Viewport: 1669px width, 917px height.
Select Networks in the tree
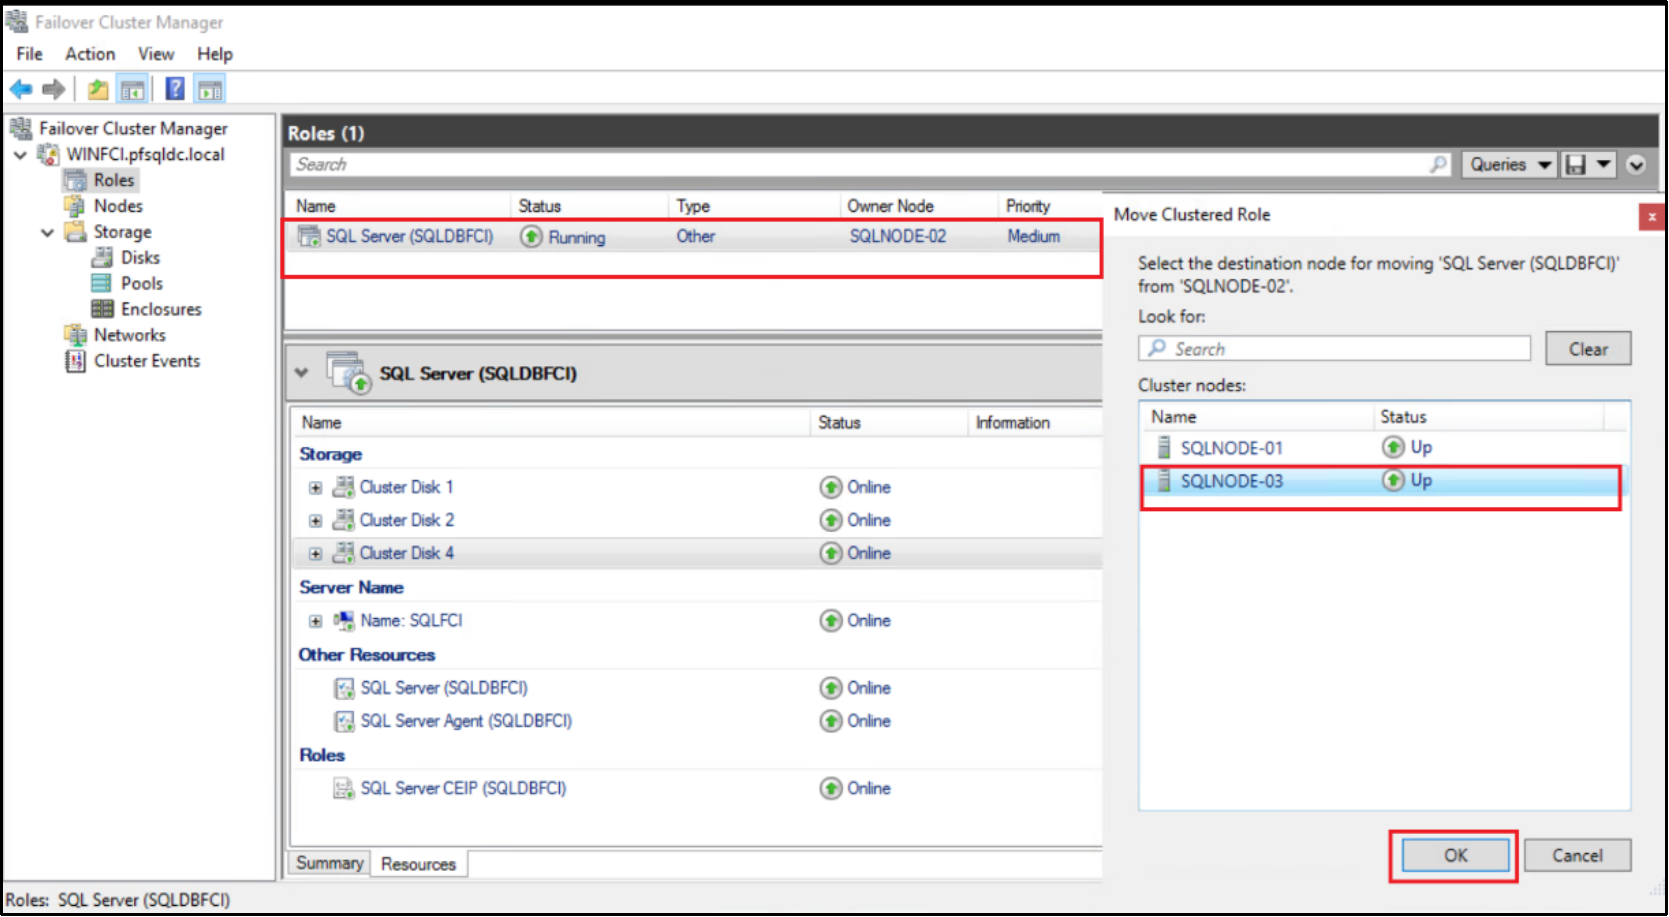[130, 336]
